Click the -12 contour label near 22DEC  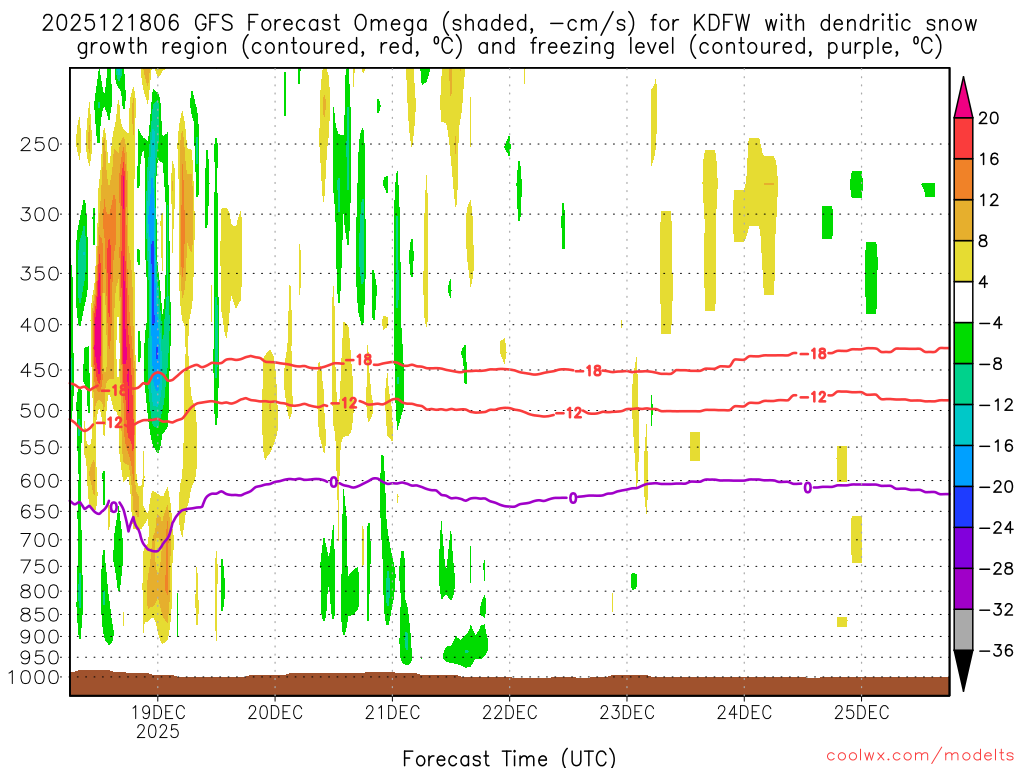pyautogui.click(x=569, y=413)
